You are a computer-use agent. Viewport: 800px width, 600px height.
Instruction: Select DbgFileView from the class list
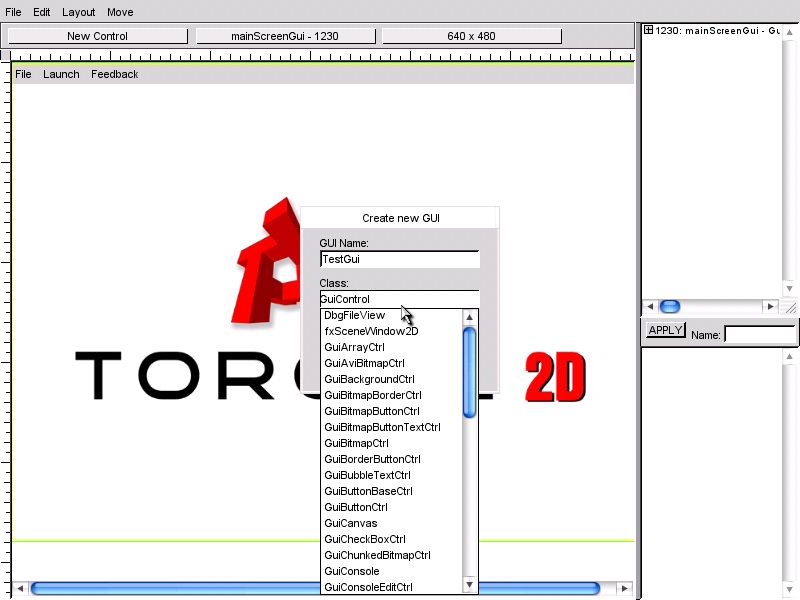[x=391, y=315]
